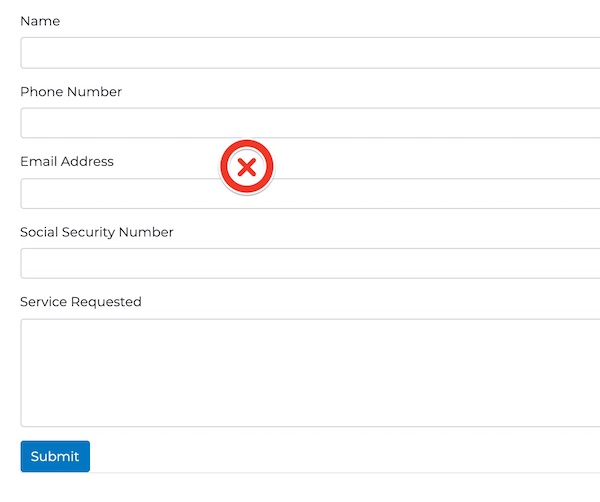The image size is (600, 502).
Task: Click the Social Security Number label
Action: (x=97, y=232)
